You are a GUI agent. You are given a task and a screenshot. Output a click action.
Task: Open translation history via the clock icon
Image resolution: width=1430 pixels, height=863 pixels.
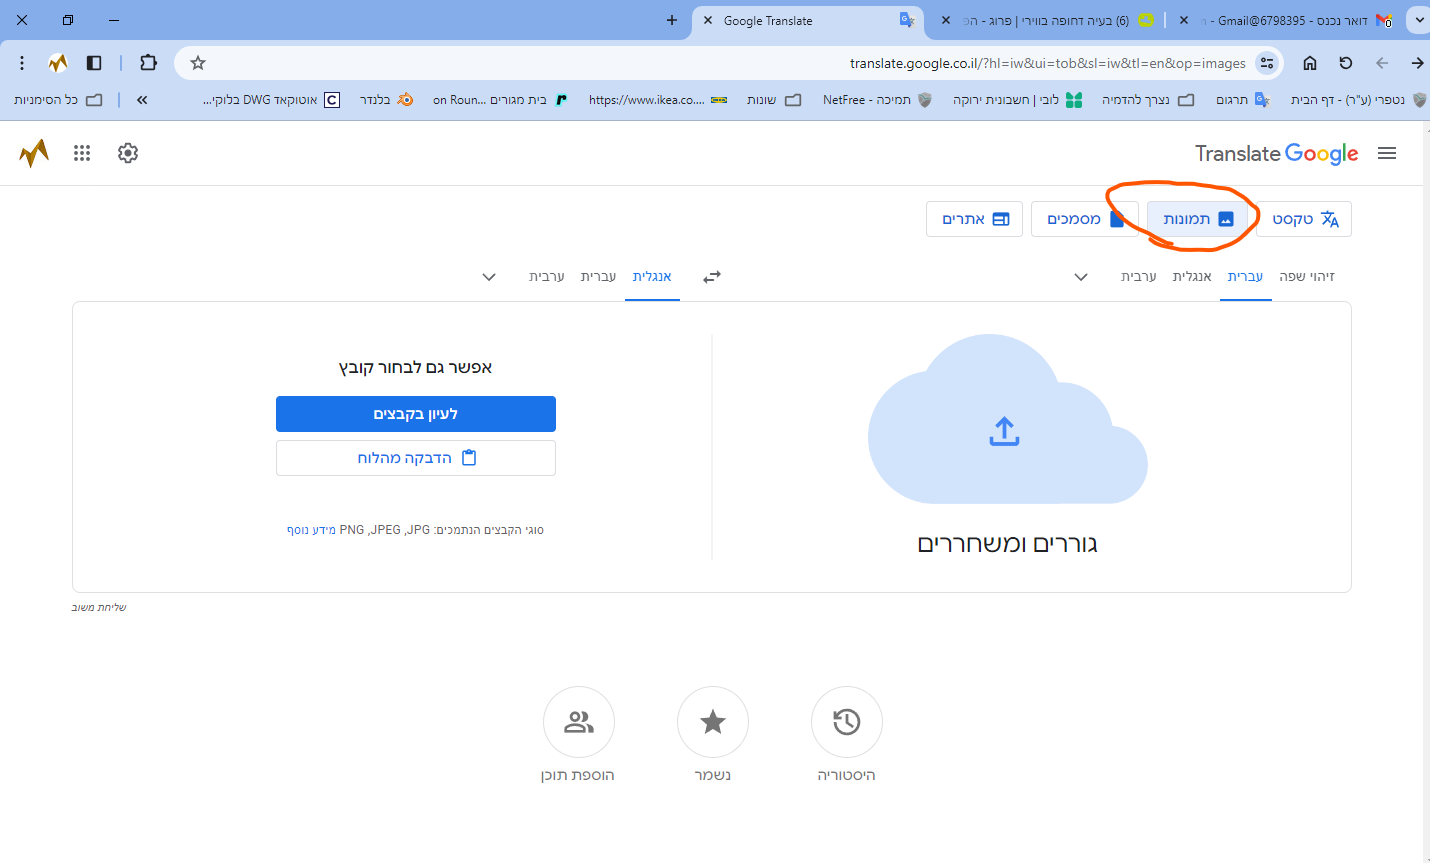846,722
